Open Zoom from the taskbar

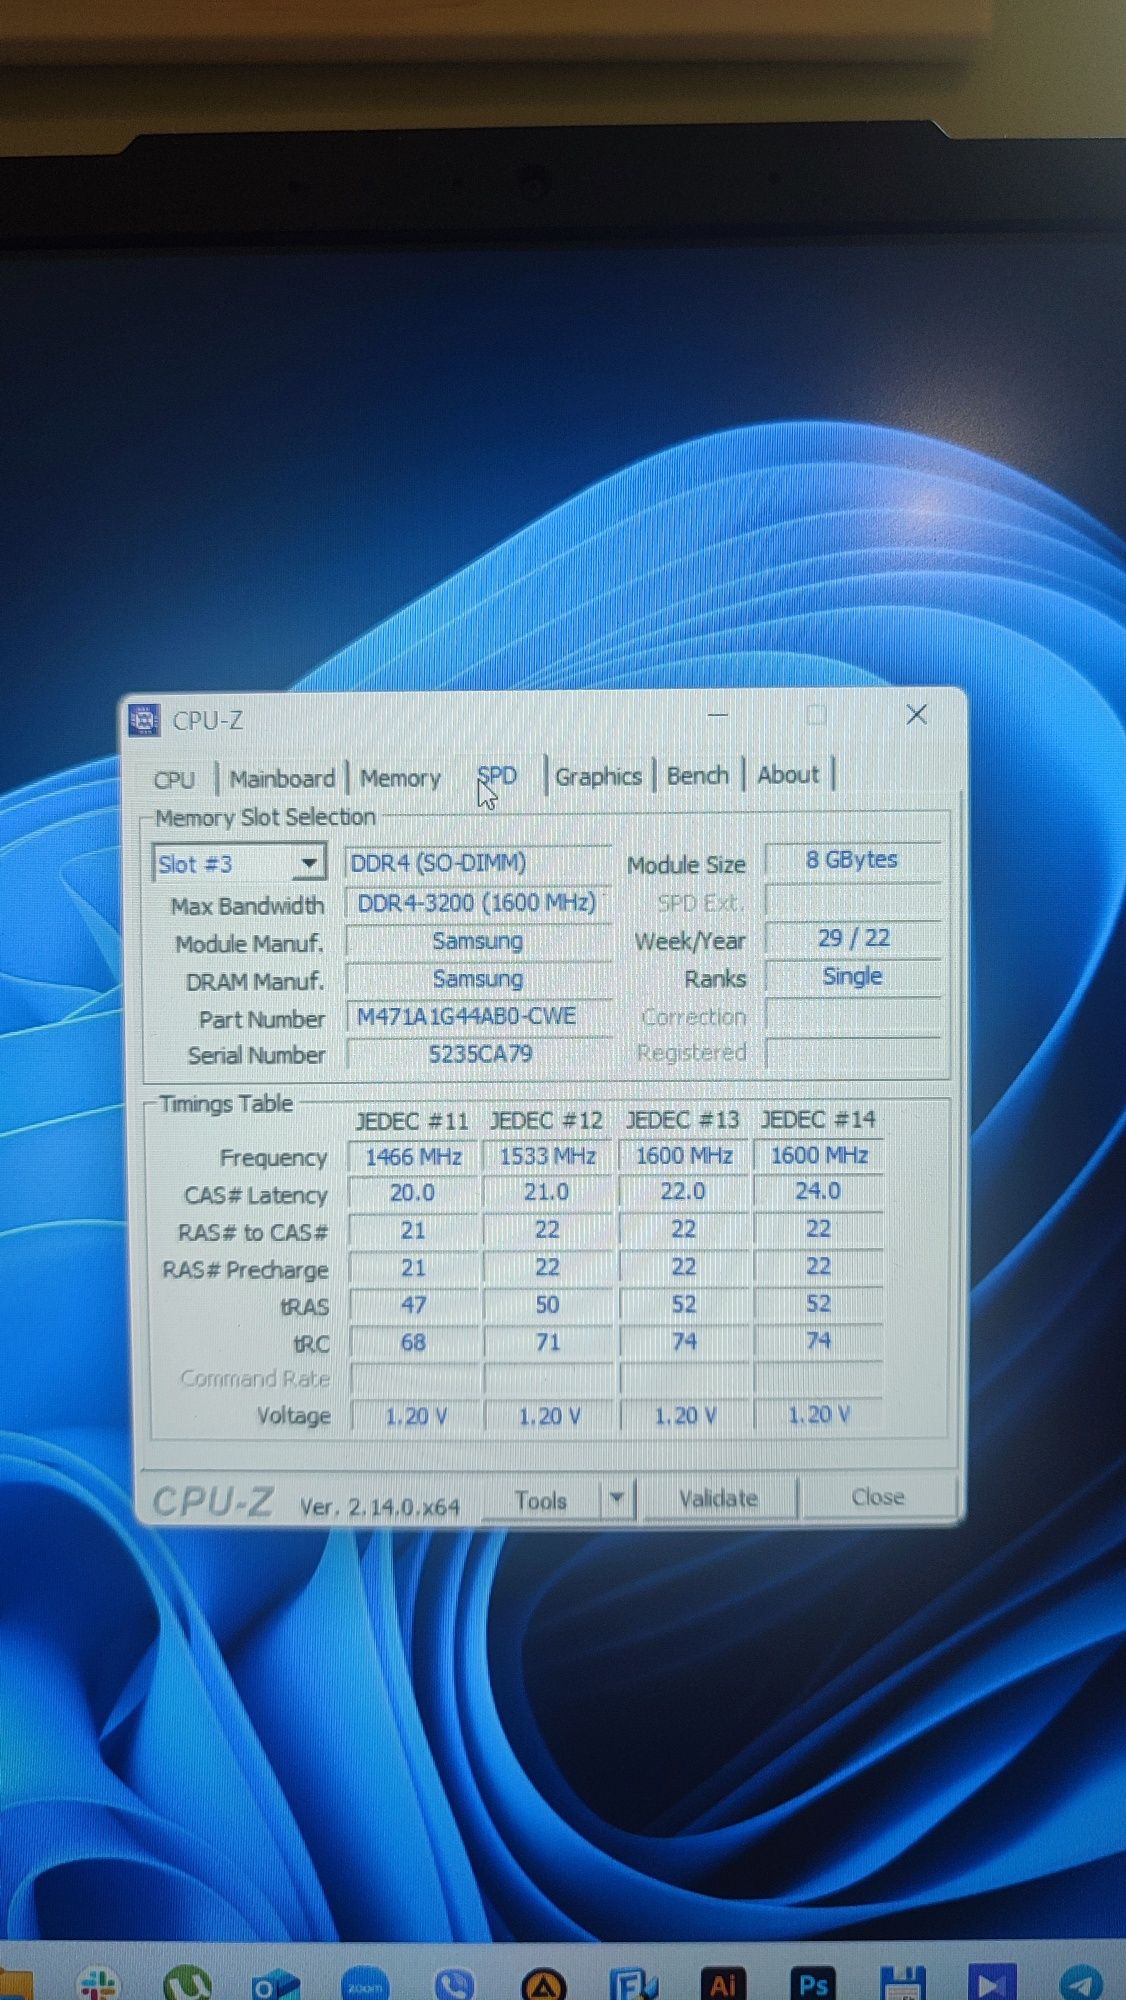point(364,1984)
